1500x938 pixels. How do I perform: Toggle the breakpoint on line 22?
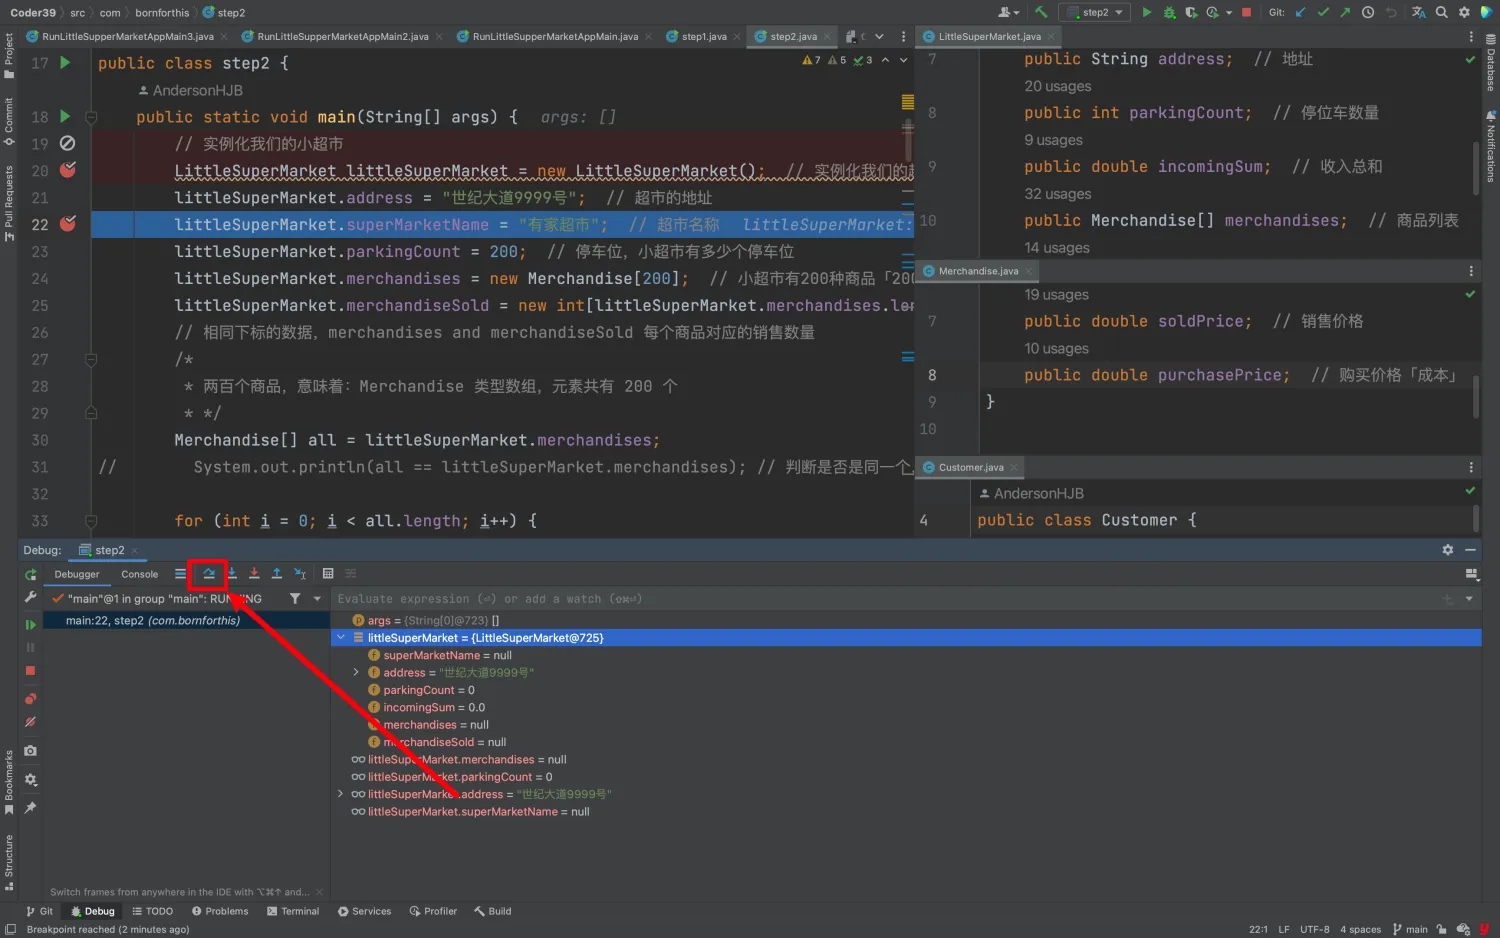(68, 224)
